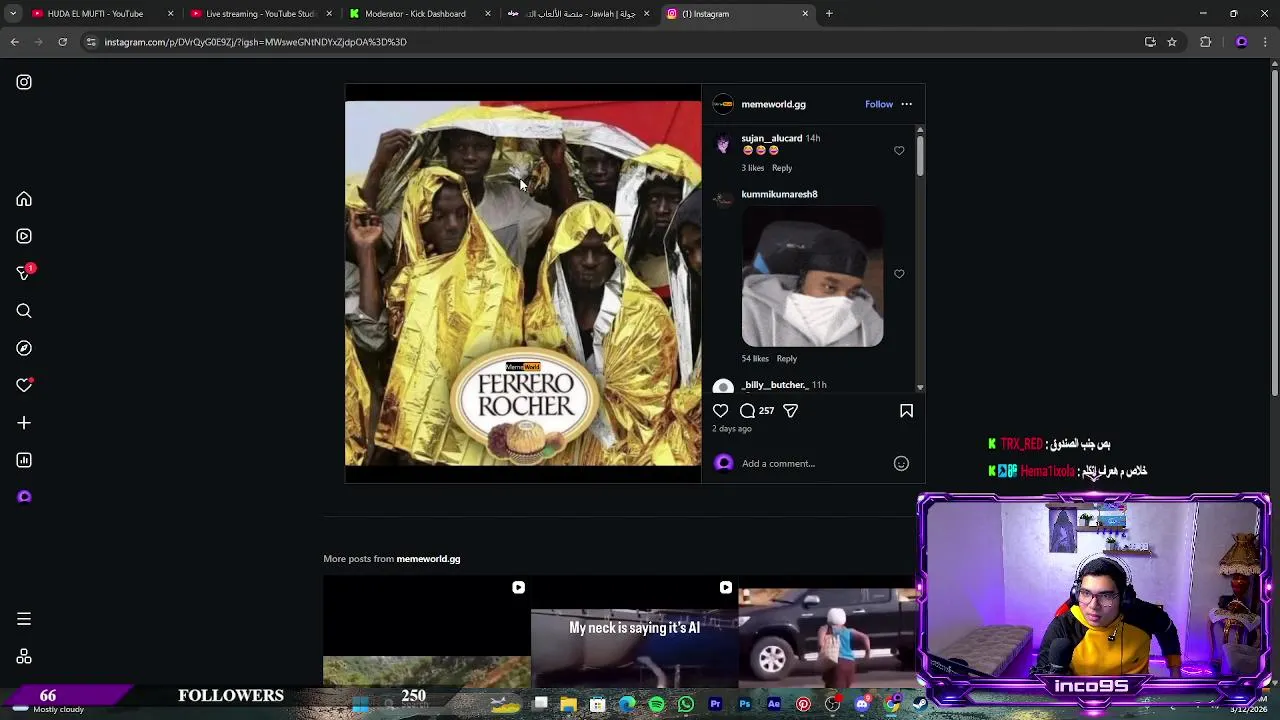Viewport: 1280px width, 720px height.
Task: Open 'My neck is saying it's AI' reel
Action: 634,632
